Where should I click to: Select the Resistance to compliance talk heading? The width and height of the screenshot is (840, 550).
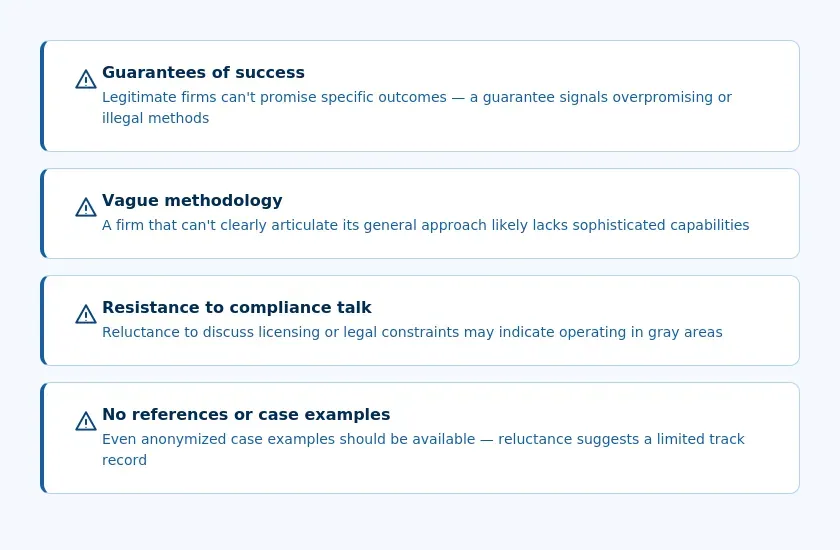pyautogui.click(x=236, y=307)
